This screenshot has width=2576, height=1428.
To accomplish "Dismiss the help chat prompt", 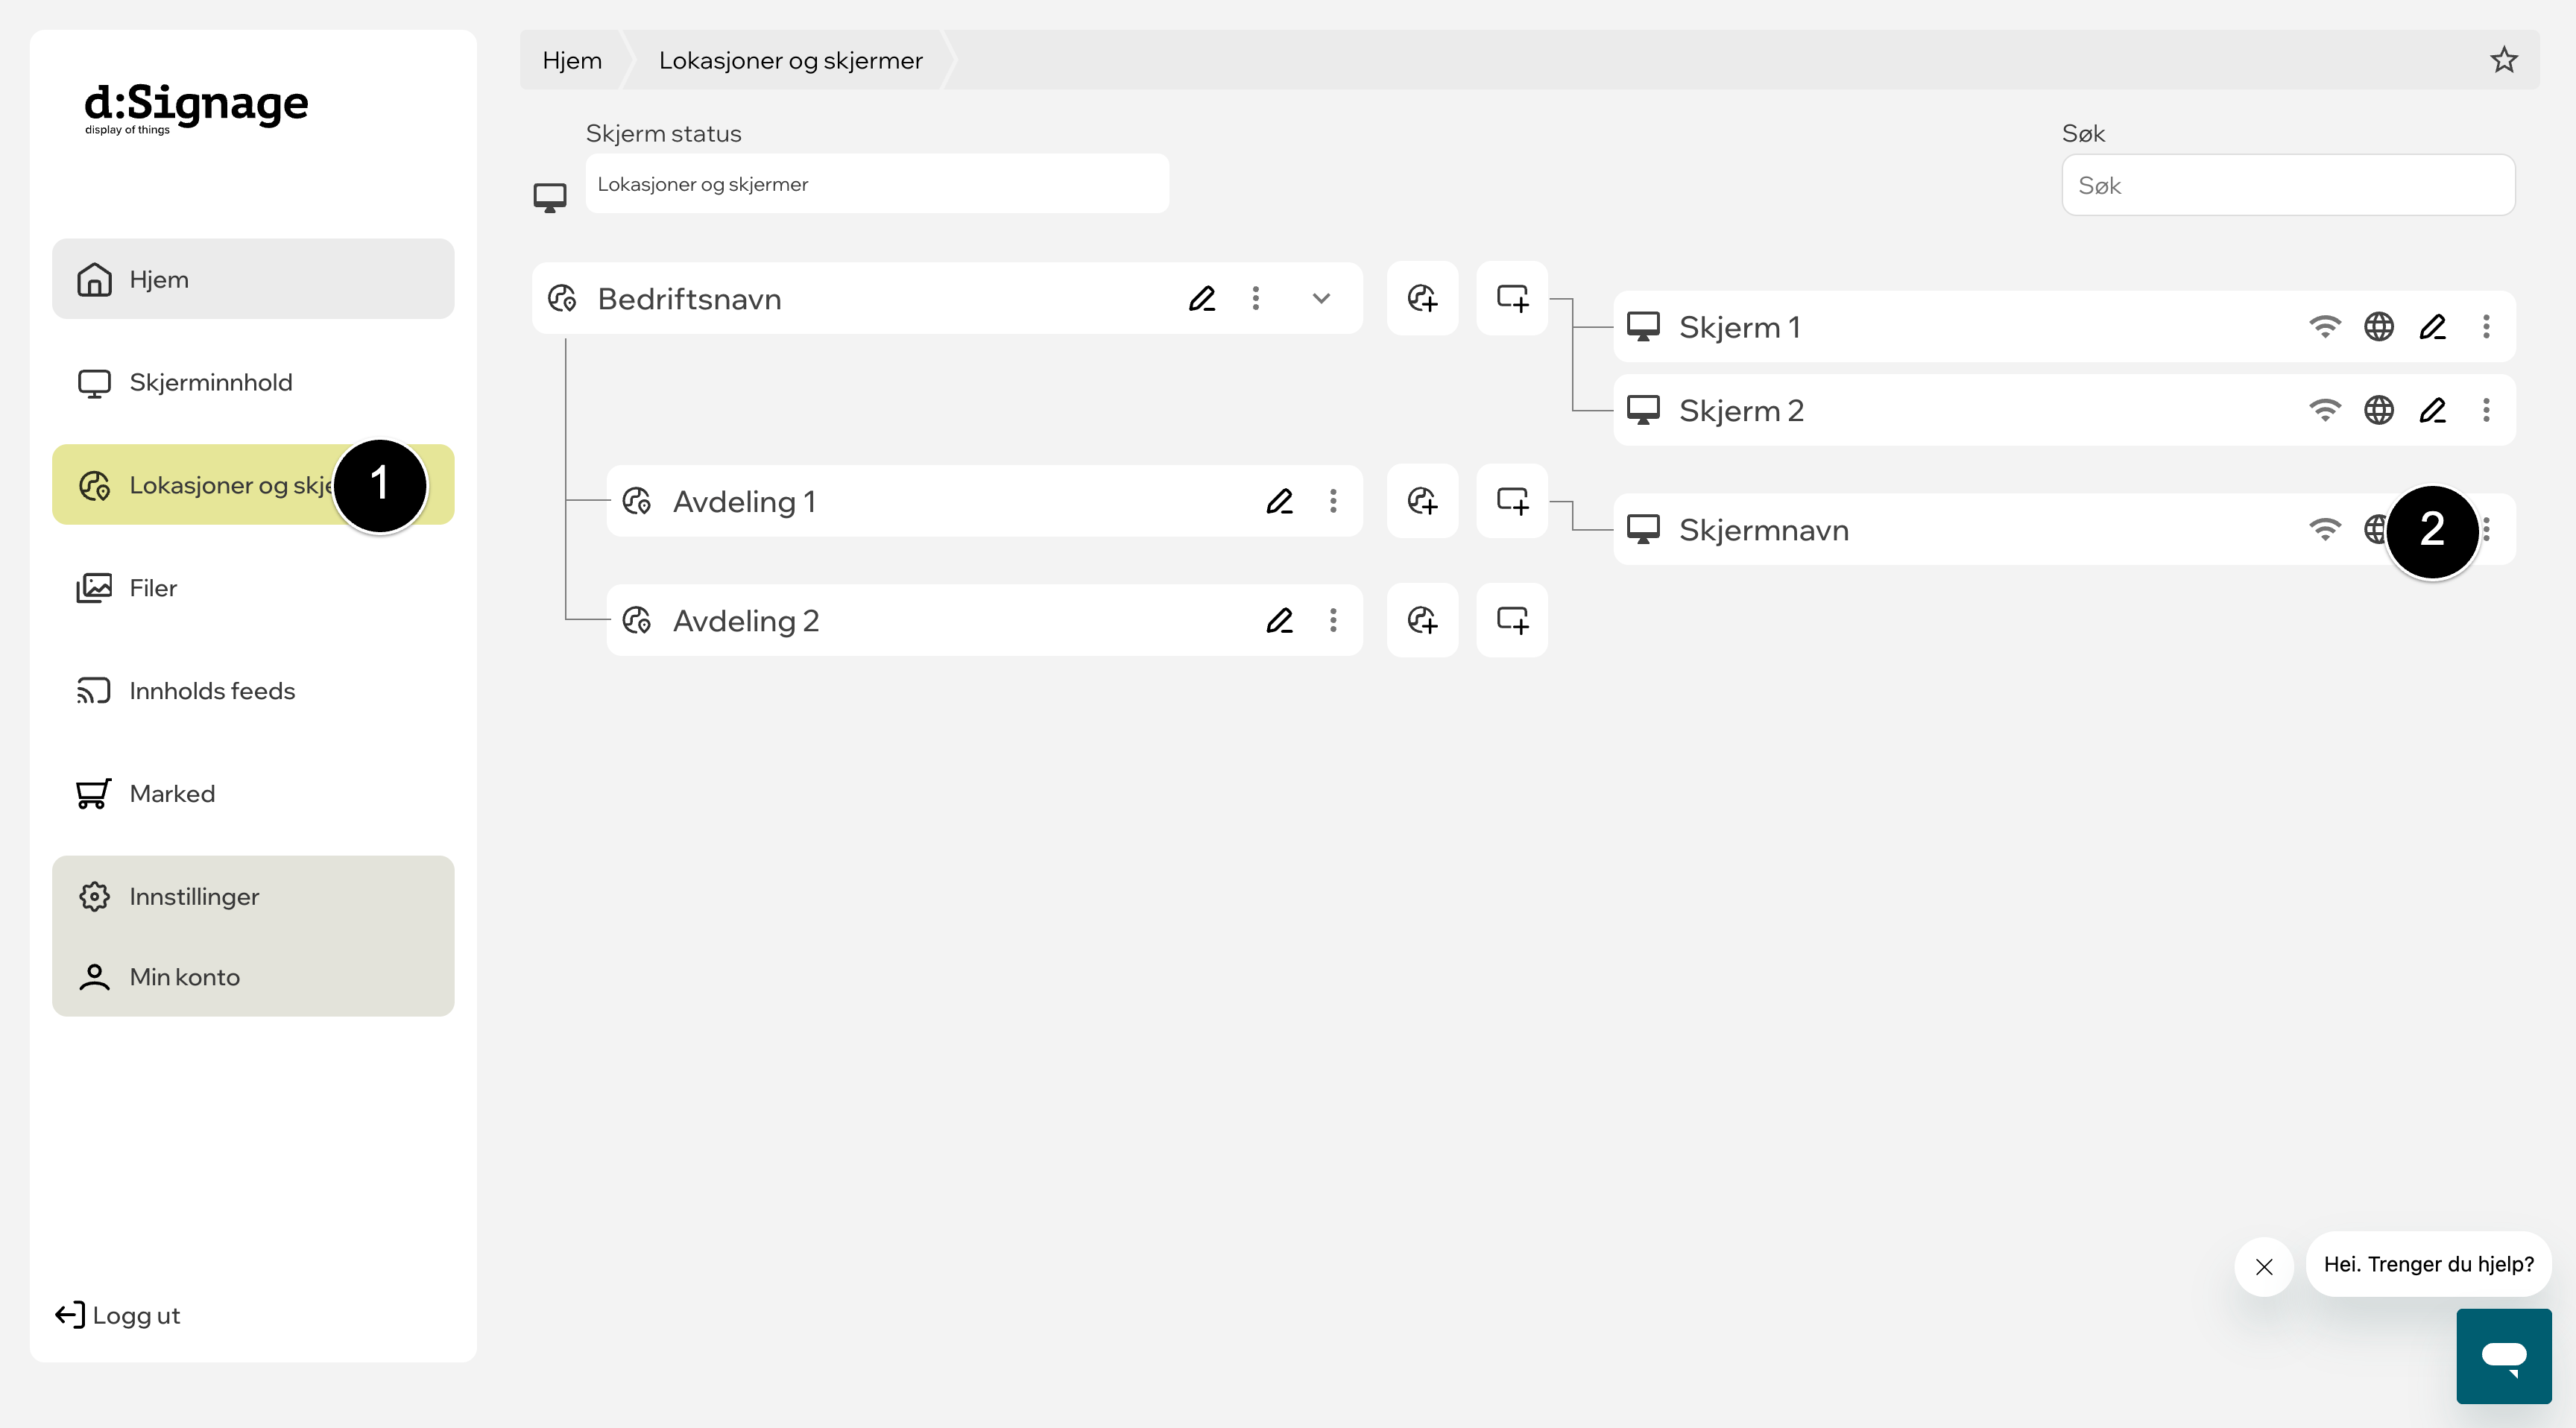I will tap(2264, 1267).
